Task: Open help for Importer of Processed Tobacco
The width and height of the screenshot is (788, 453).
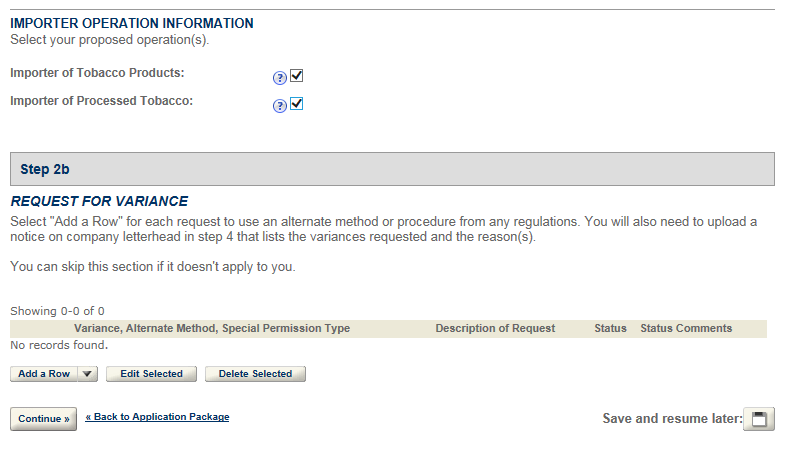Action: pos(280,105)
